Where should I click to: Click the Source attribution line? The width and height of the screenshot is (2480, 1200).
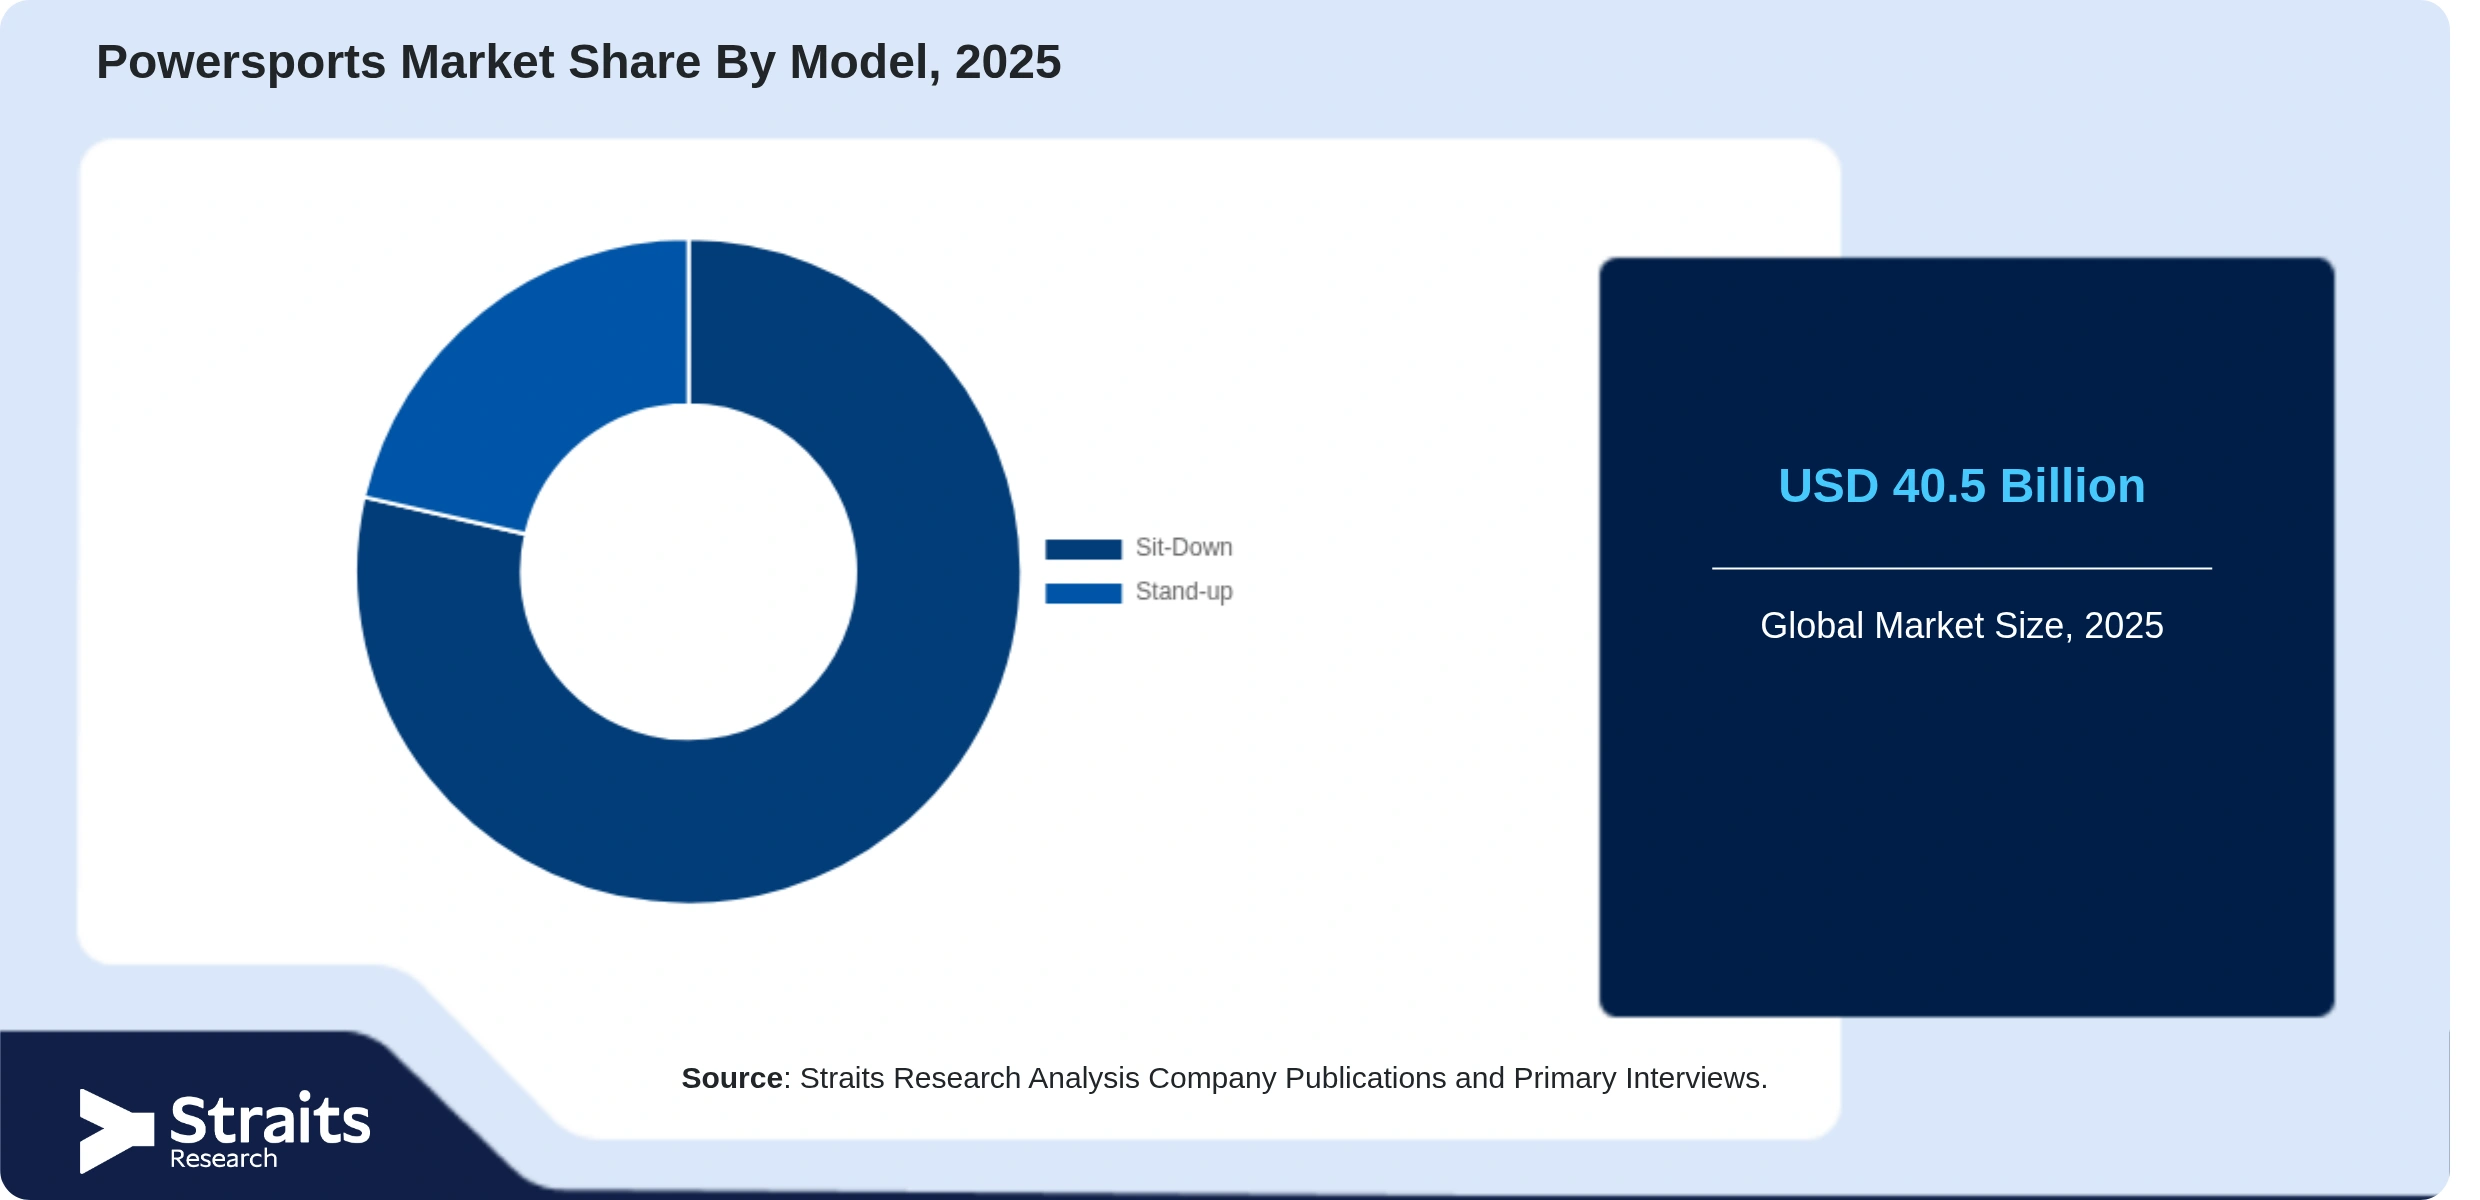tap(1224, 1078)
